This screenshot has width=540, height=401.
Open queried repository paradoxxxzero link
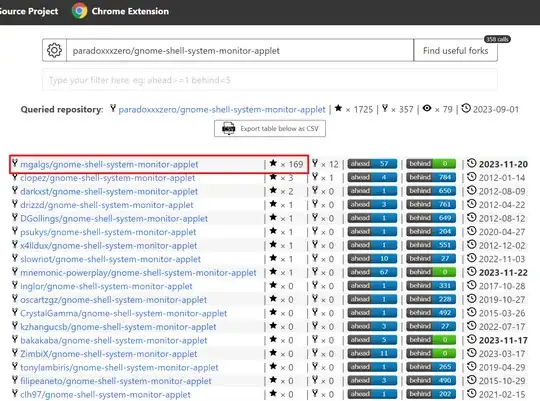point(222,110)
